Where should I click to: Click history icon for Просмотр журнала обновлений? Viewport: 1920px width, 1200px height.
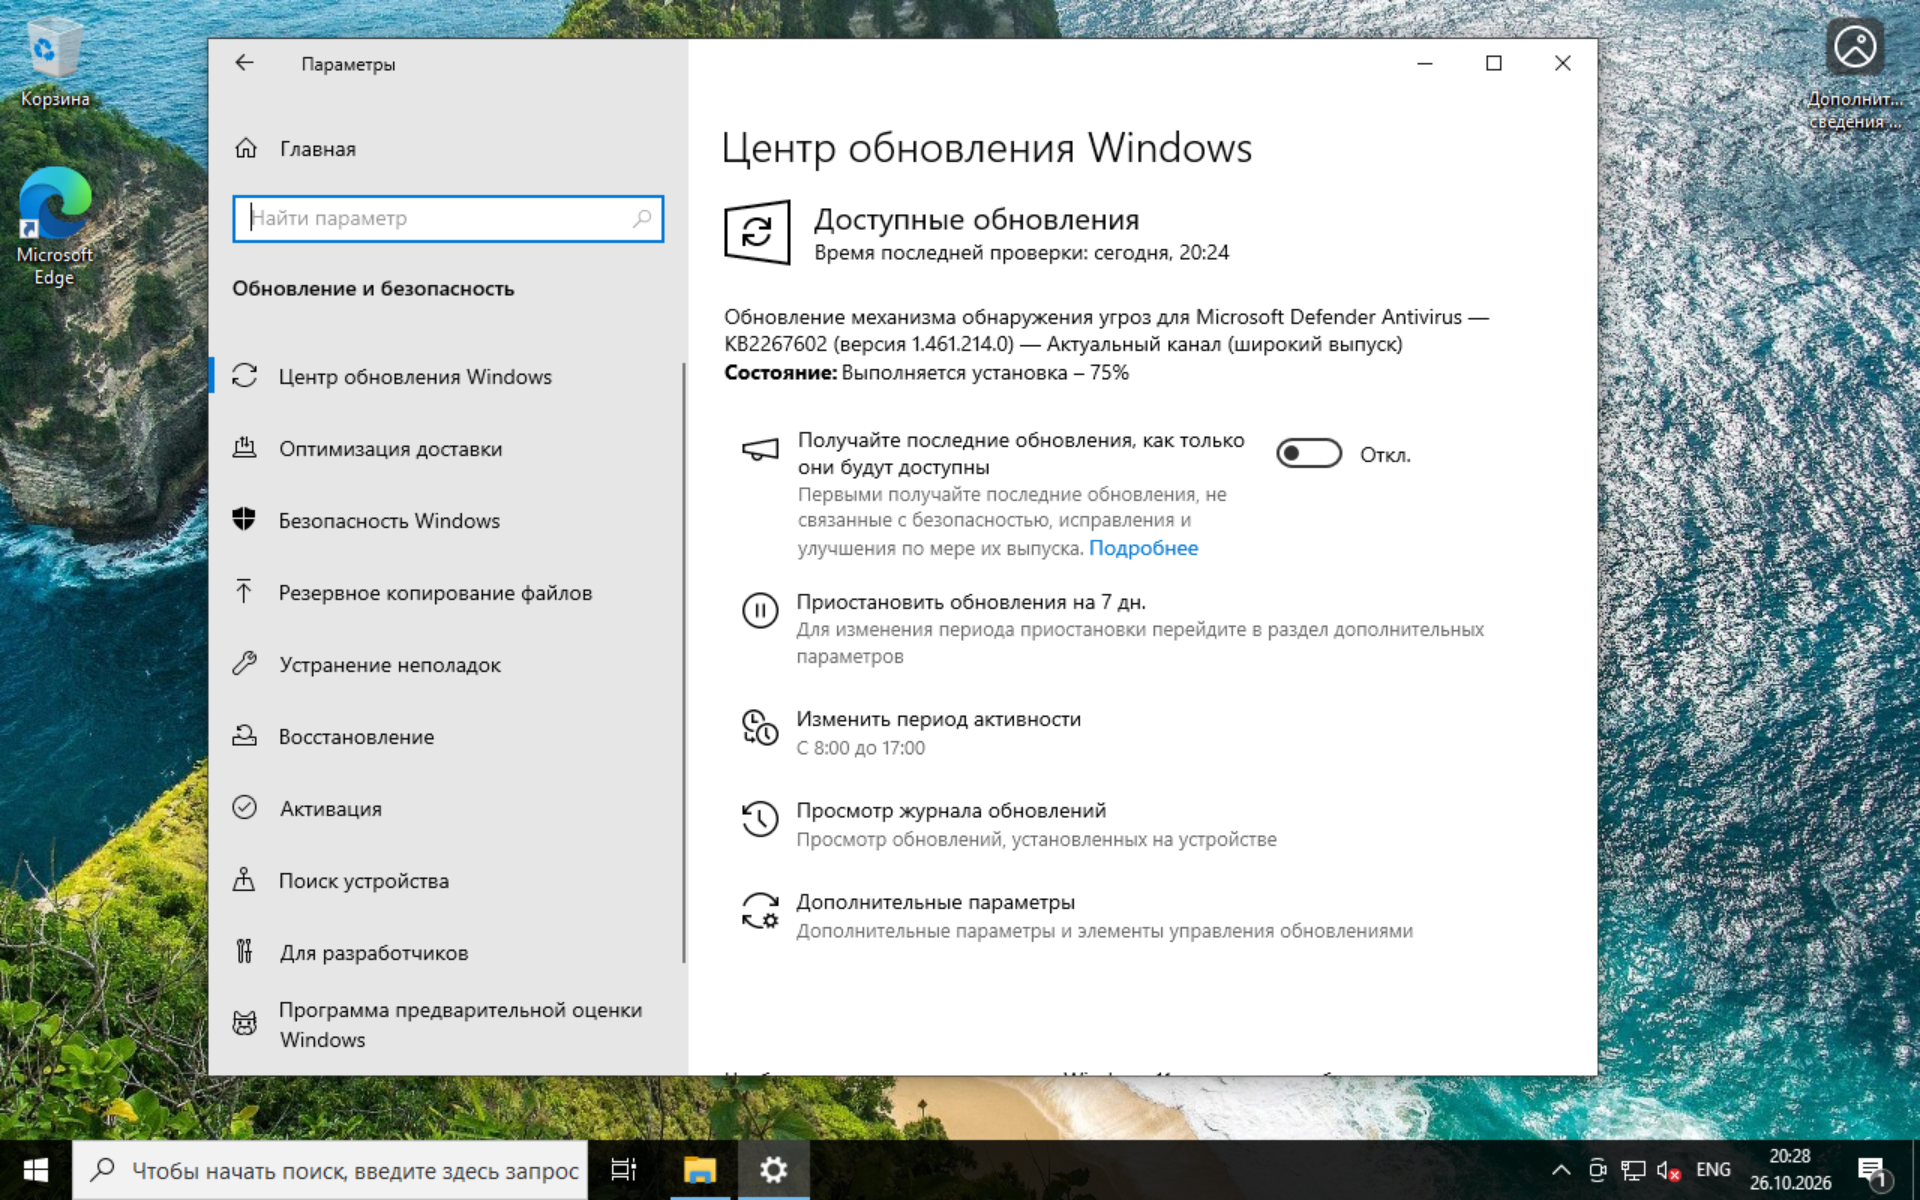(x=759, y=819)
